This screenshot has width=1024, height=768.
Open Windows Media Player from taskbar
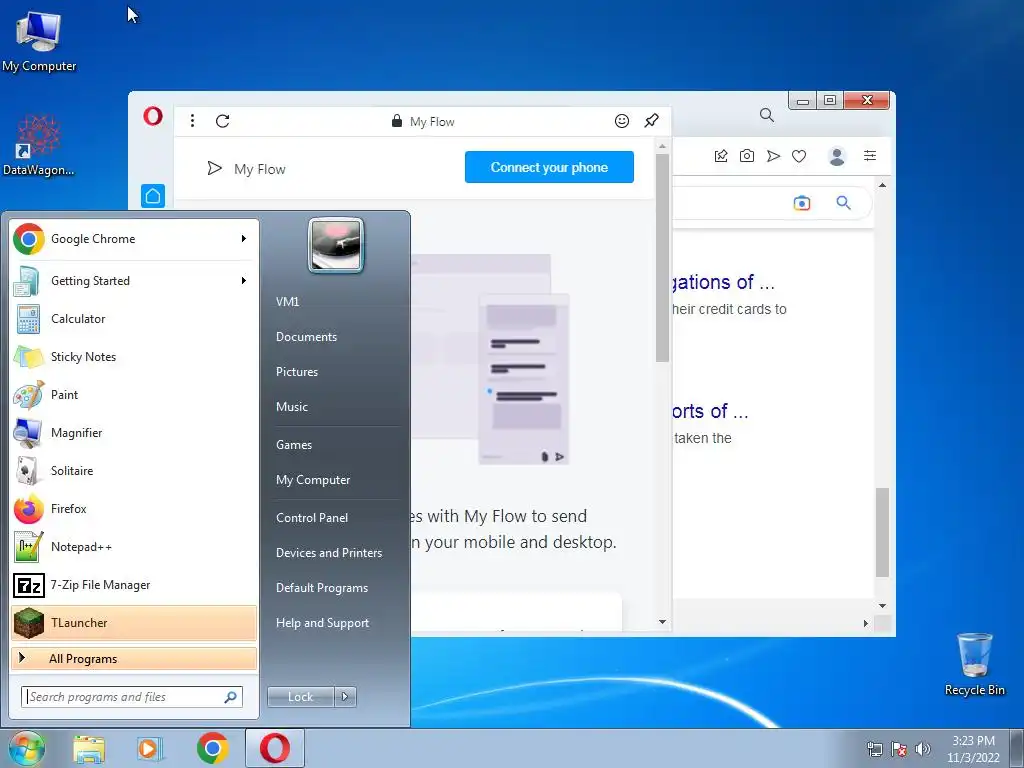click(x=150, y=749)
